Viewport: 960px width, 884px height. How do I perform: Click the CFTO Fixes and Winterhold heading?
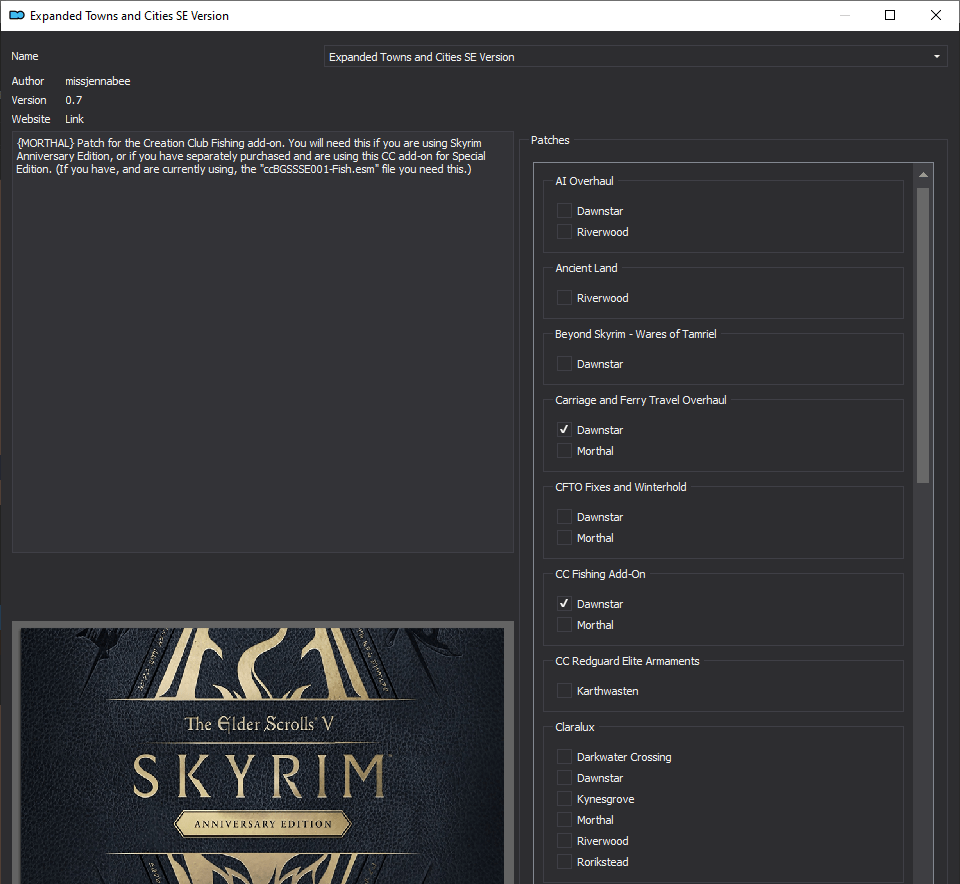click(x=621, y=487)
